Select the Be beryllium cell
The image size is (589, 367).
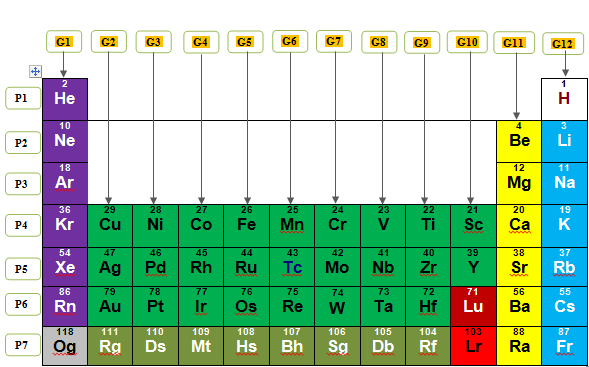pos(519,142)
